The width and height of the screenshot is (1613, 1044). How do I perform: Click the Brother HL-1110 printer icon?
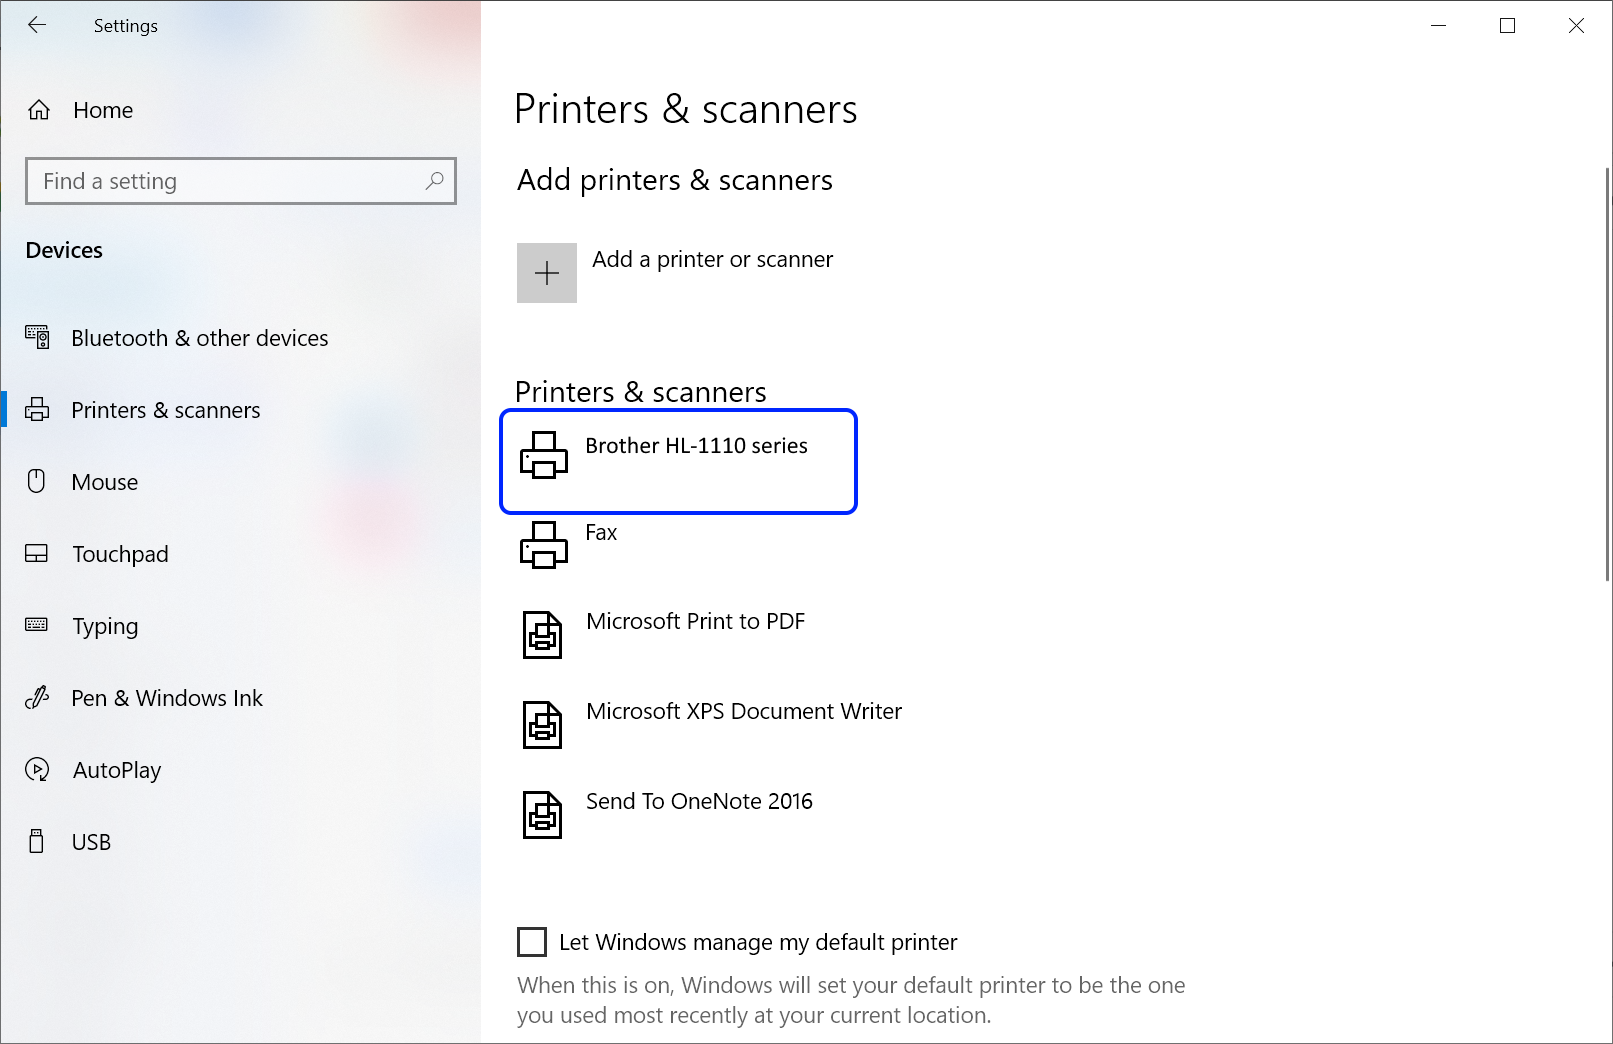[544, 455]
